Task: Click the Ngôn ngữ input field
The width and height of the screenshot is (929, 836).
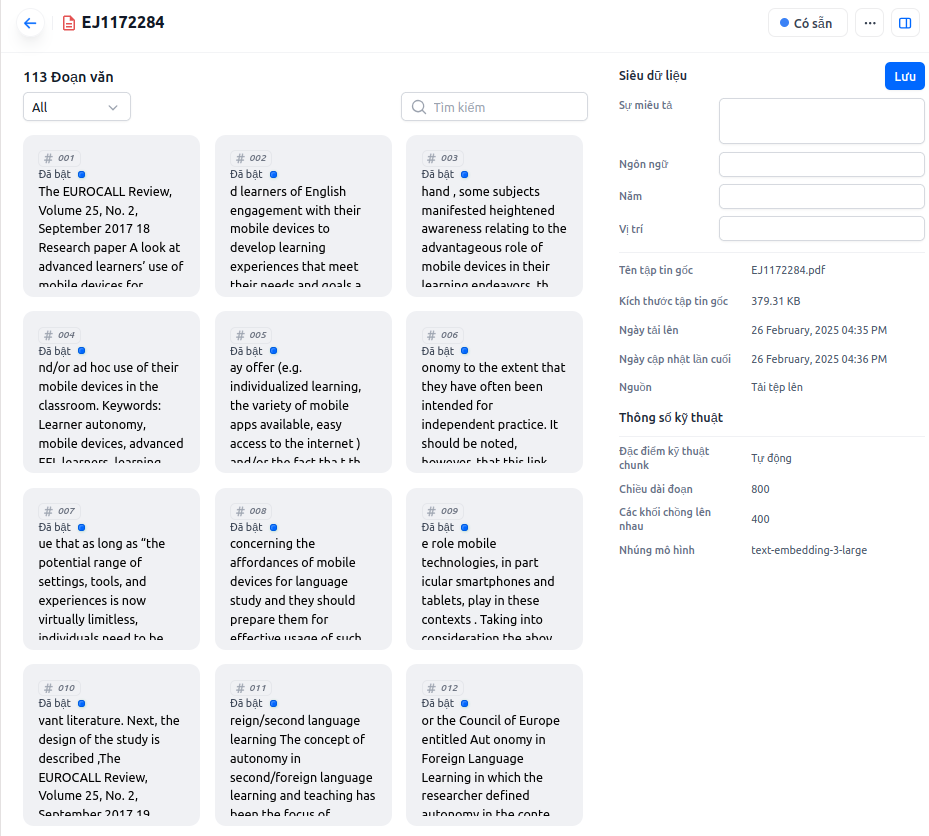Action: 821,165
